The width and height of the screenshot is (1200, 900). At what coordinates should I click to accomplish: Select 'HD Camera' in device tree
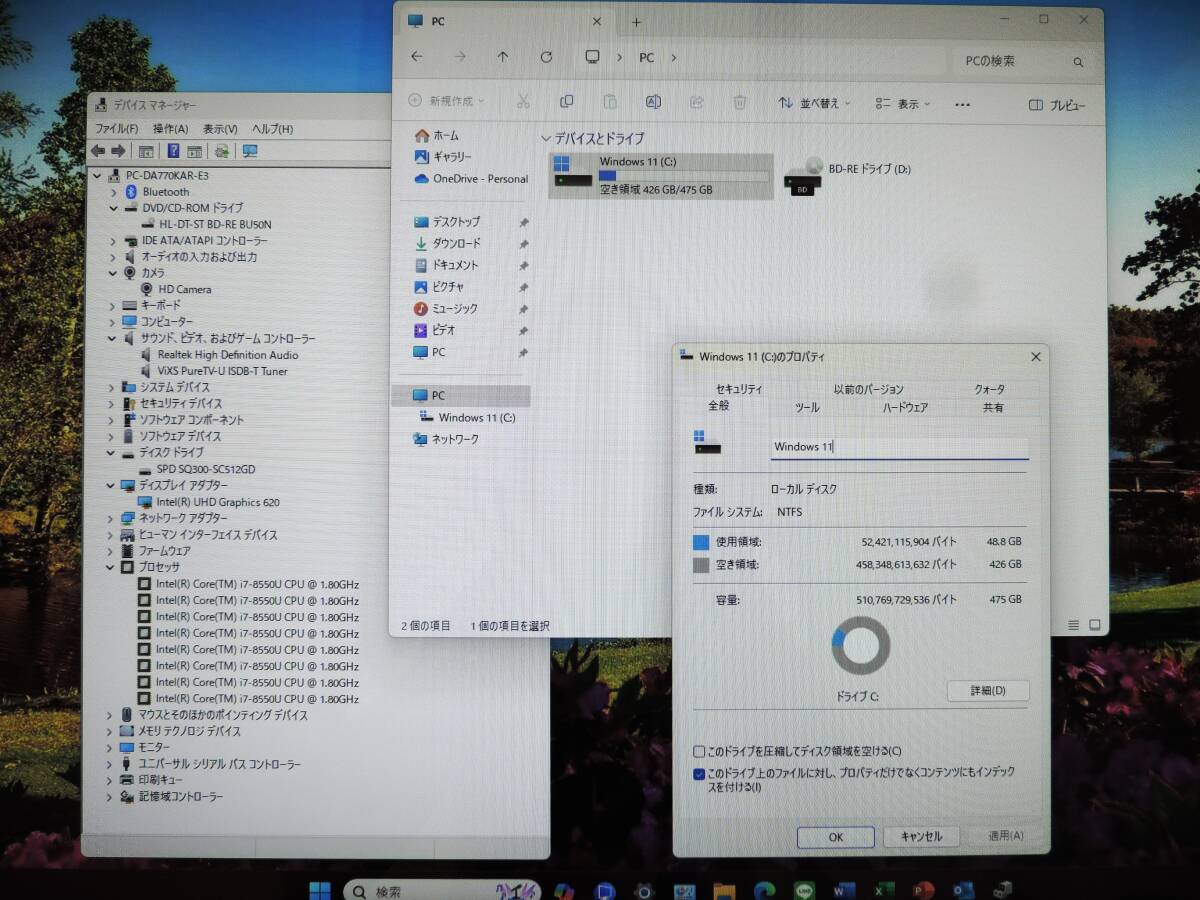click(184, 289)
